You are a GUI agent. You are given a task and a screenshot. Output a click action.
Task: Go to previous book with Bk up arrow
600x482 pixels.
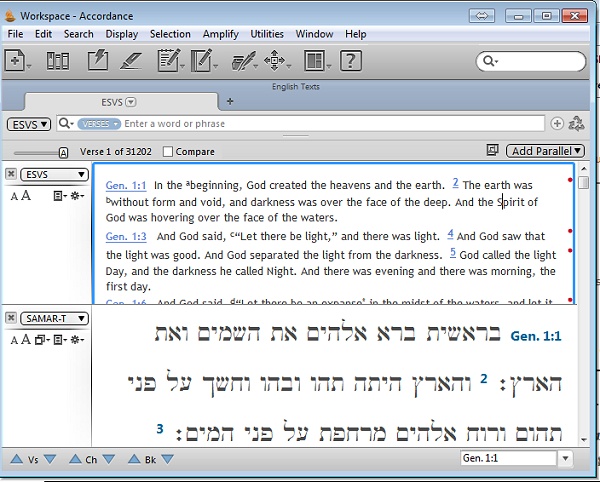[134, 459]
